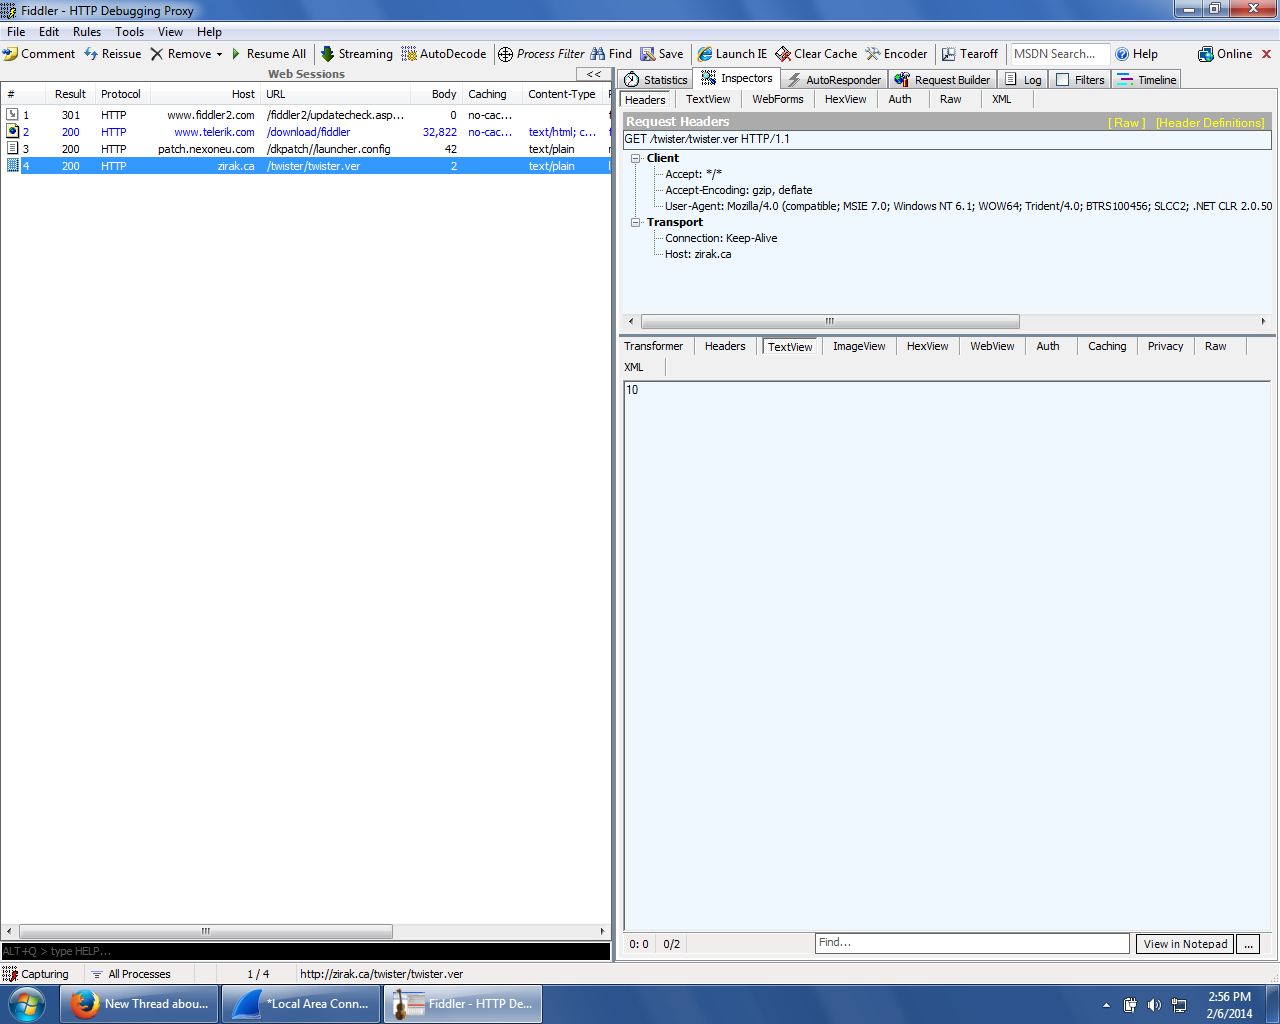Switch to the AutoResponder tab
Viewport: 1280px width, 1024px height.
click(834, 80)
